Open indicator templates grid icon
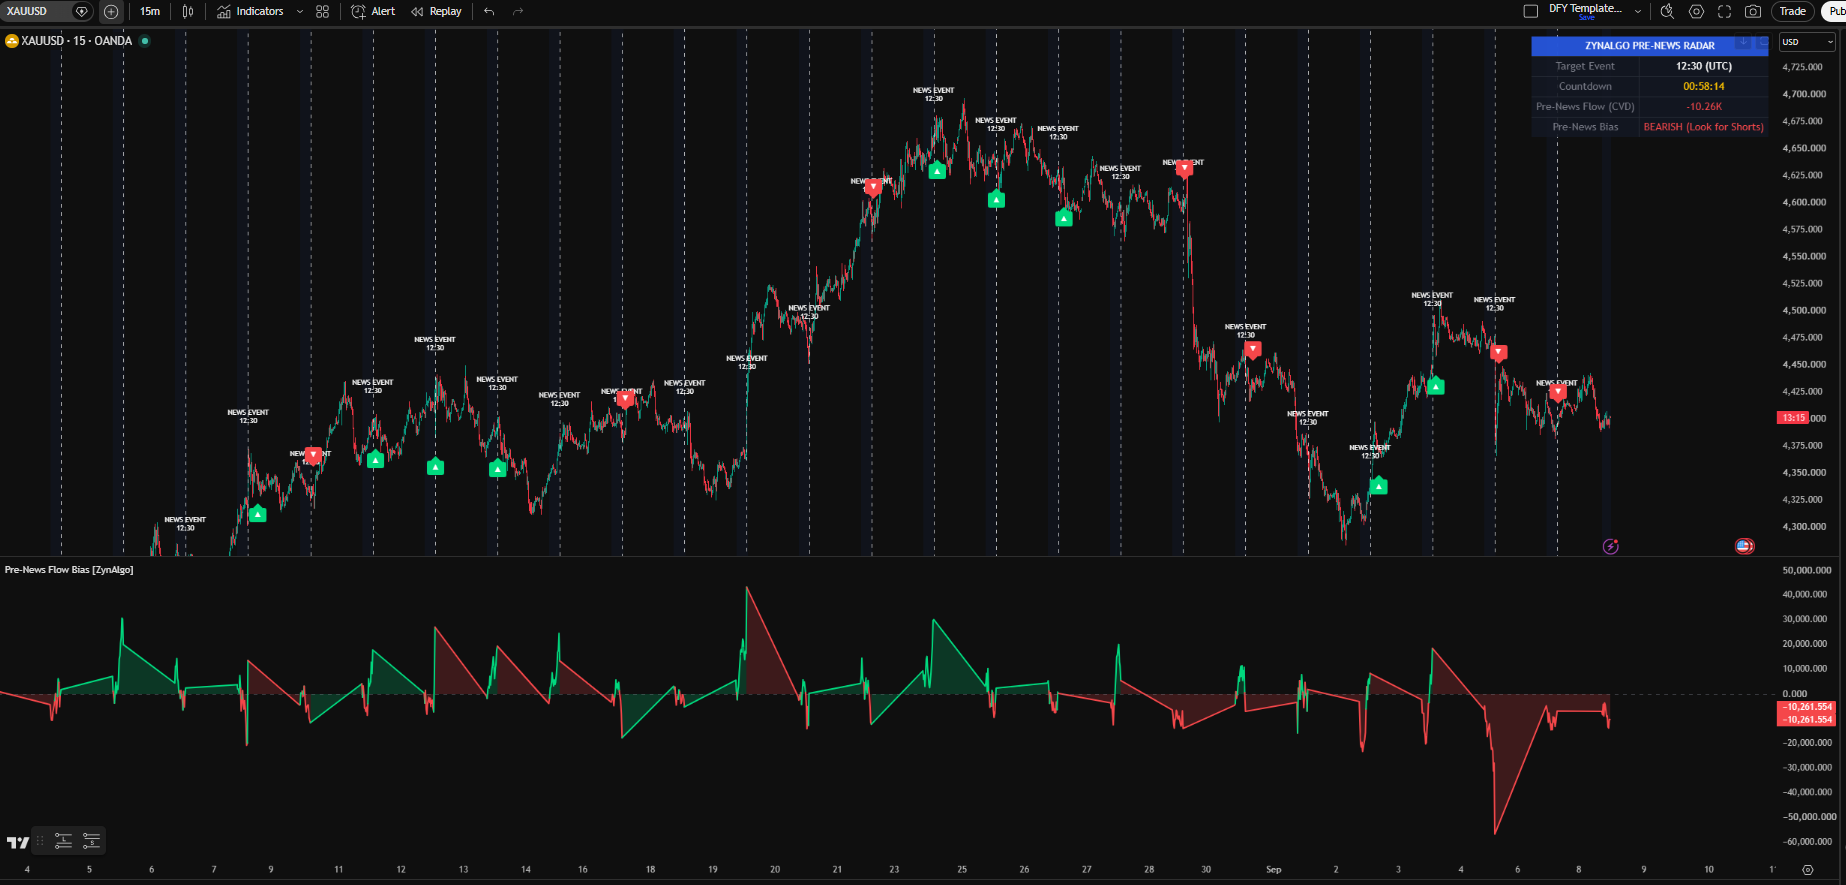This screenshot has width=1846, height=885. point(322,11)
